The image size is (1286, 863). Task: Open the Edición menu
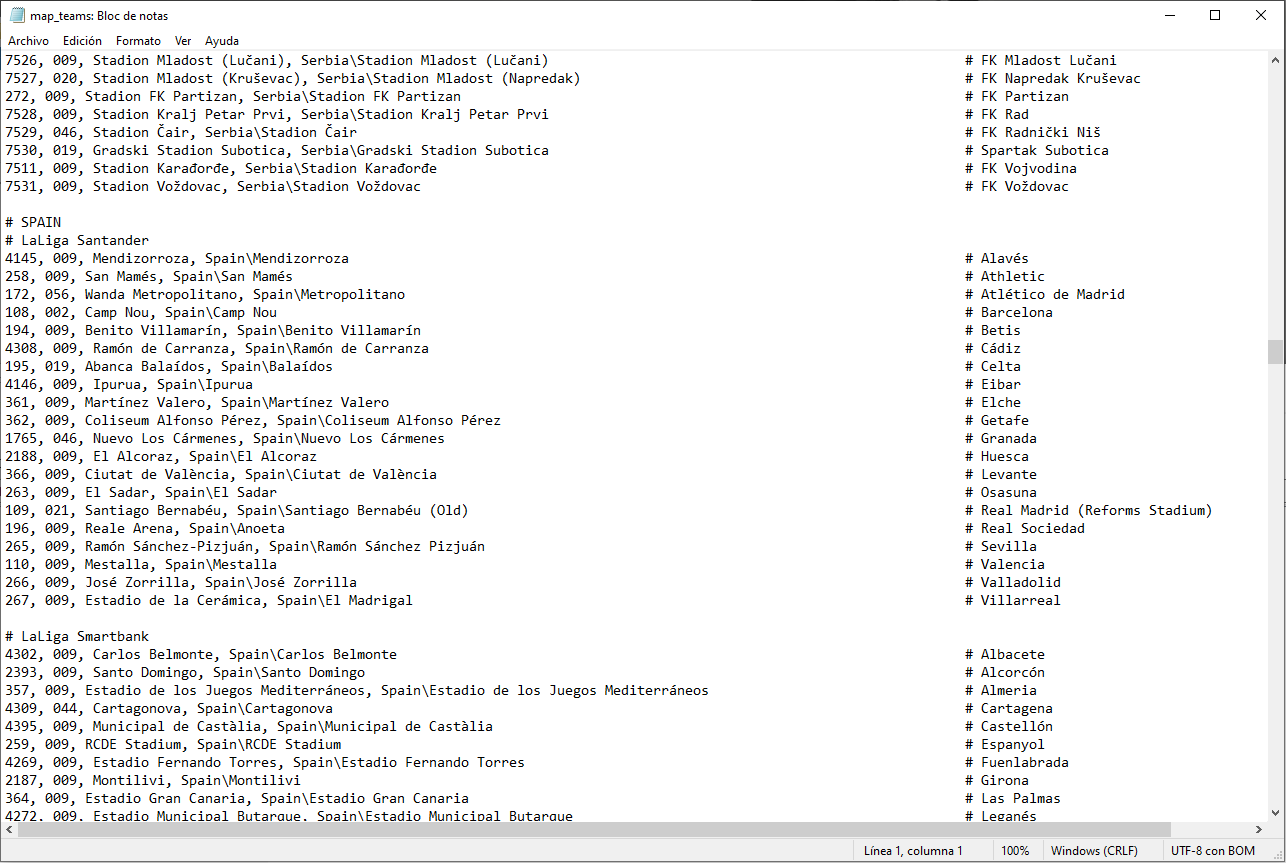coord(82,41)
